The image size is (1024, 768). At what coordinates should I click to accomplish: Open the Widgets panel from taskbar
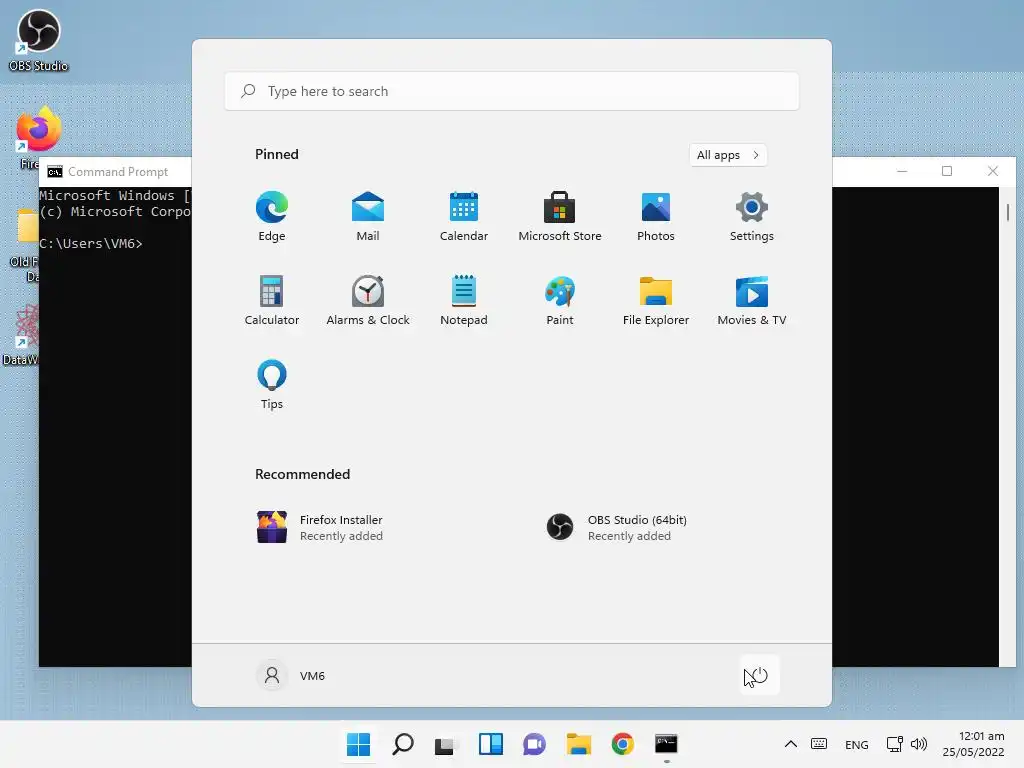[x=490, y=744]
